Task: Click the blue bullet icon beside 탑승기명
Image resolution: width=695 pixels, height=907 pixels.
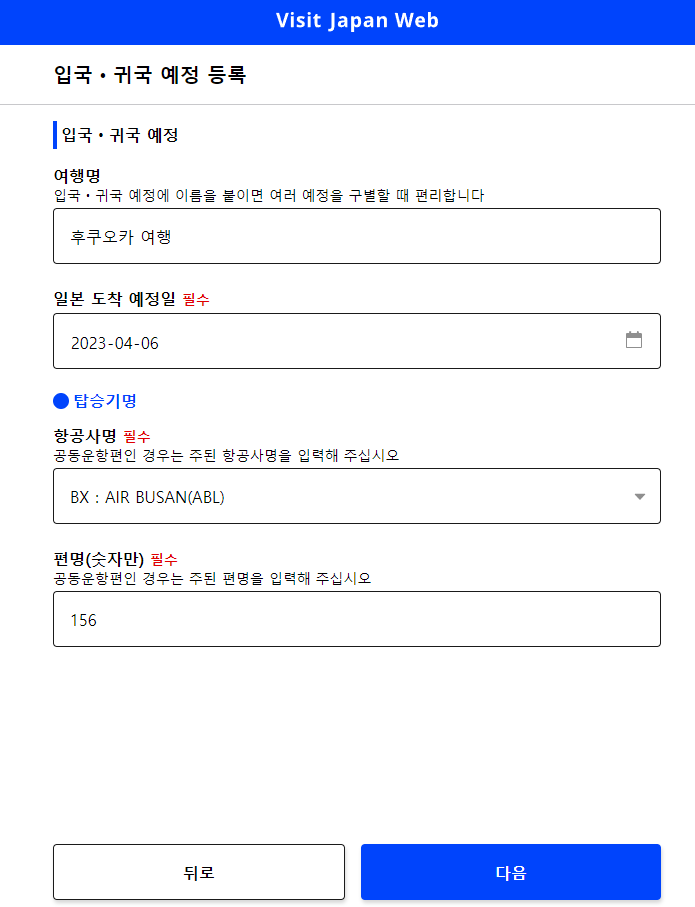Action: (x=61, y=401)
